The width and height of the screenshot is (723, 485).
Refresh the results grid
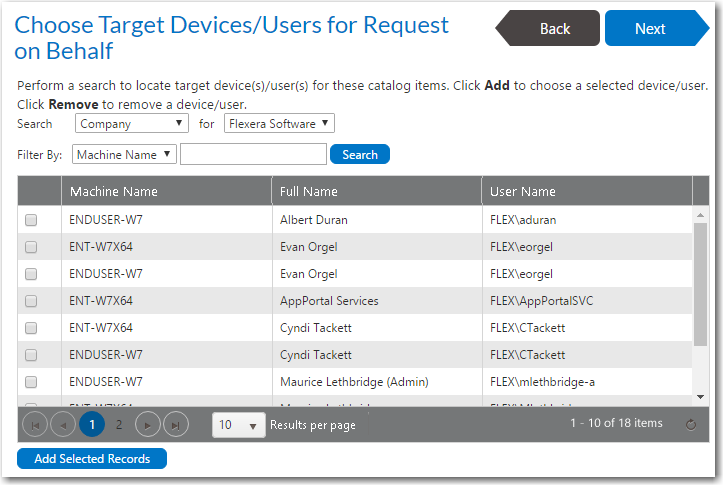pos(690,425)
